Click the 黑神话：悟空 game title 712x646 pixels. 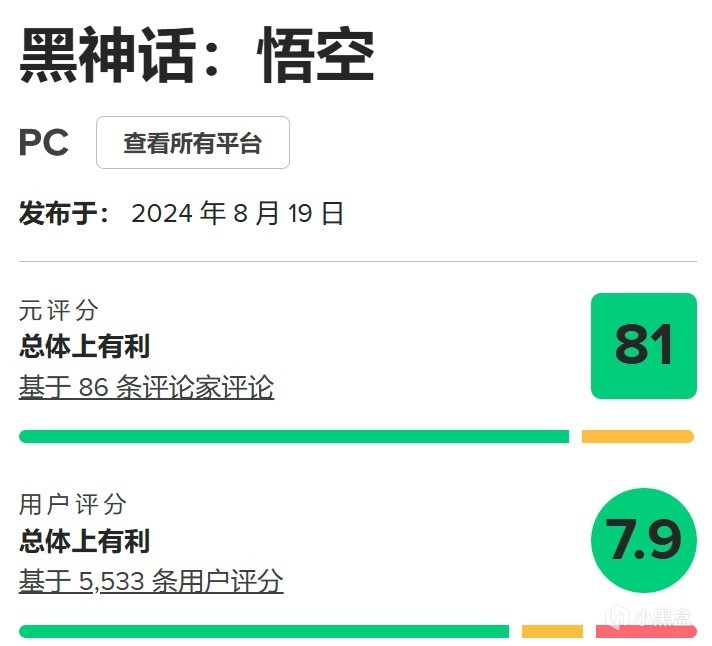click(197, 56)
